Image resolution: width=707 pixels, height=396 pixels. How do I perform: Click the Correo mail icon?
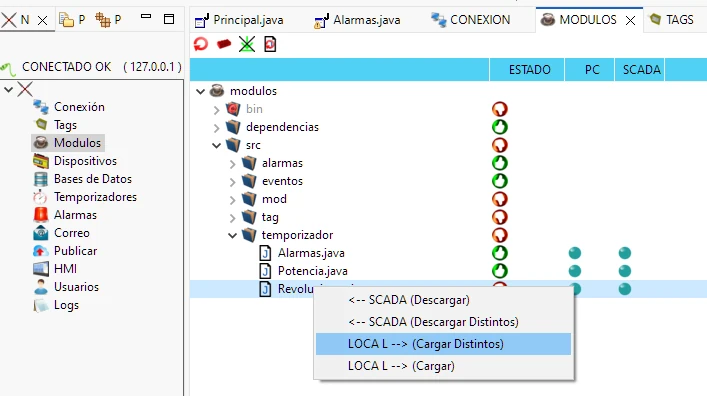pos(41,233)
